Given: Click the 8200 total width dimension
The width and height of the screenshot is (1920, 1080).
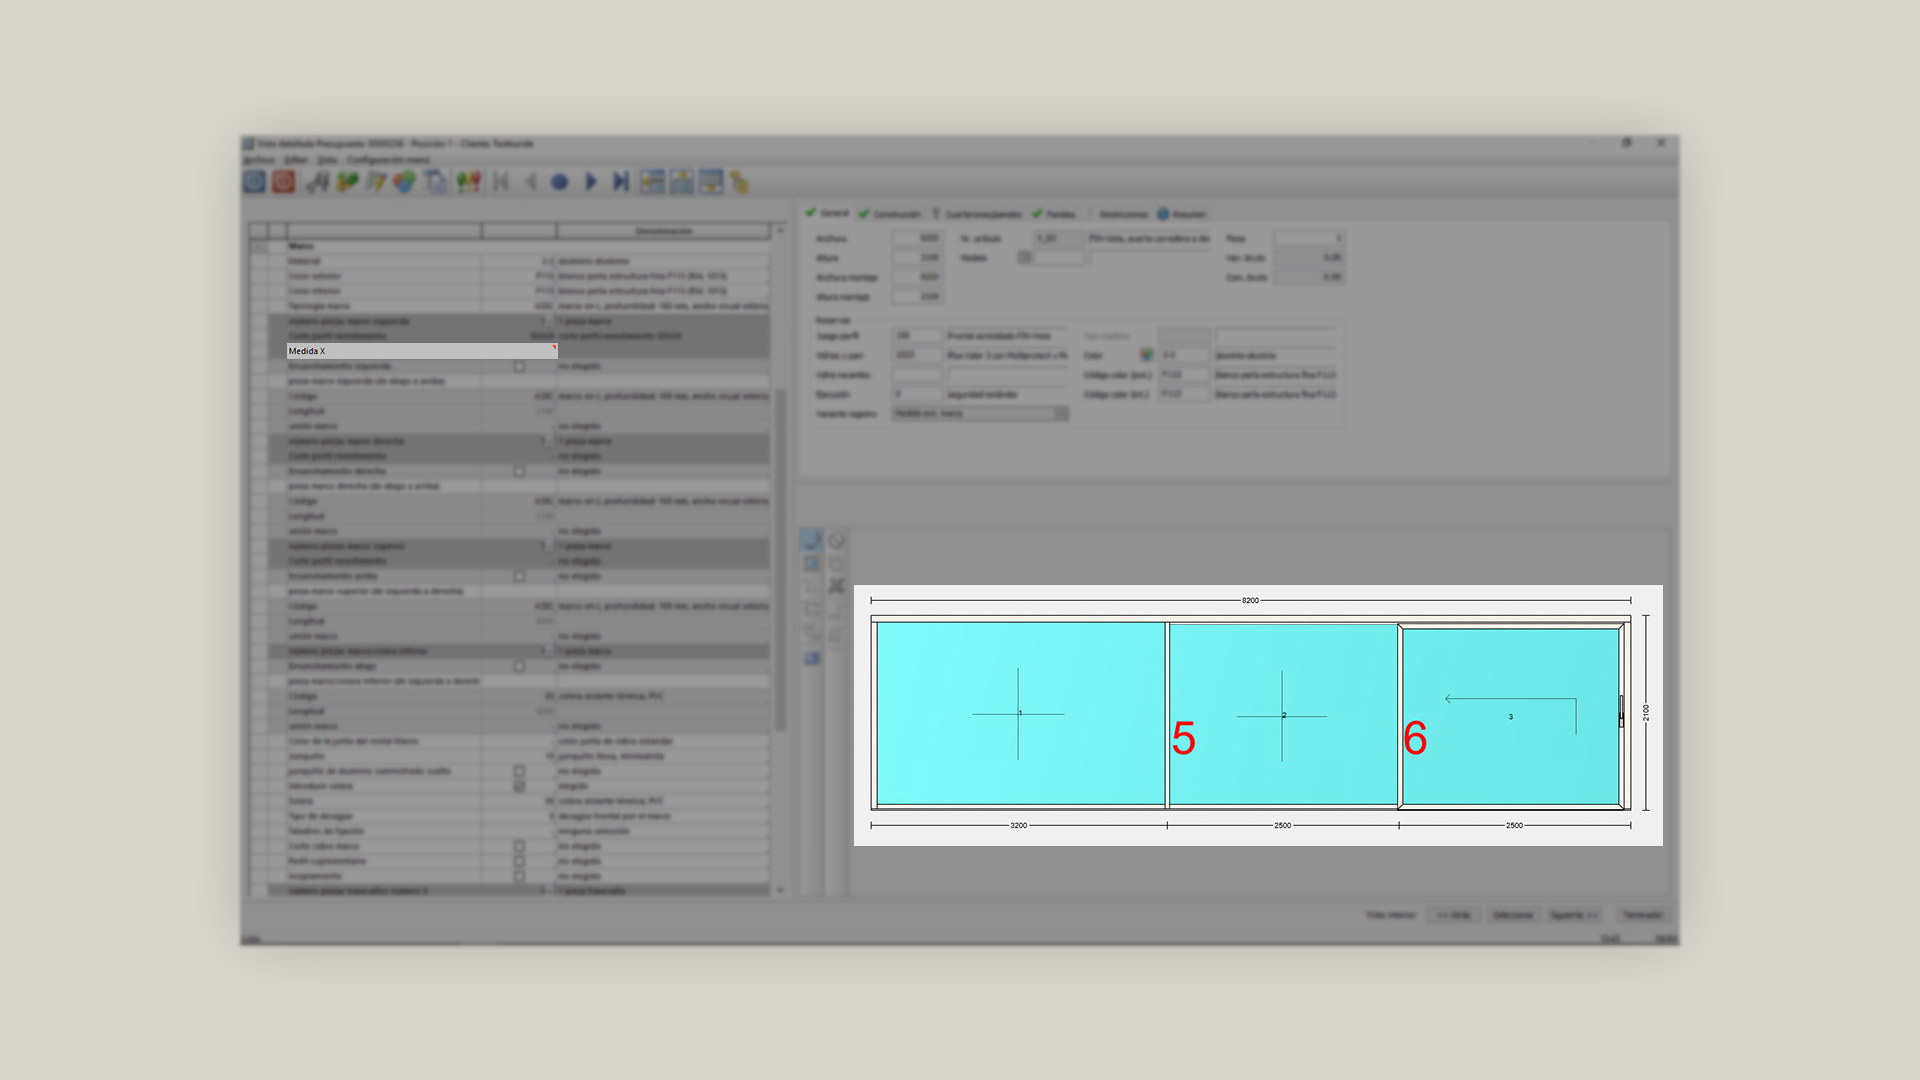Looking at the screenshot, I should point(1250,601).
